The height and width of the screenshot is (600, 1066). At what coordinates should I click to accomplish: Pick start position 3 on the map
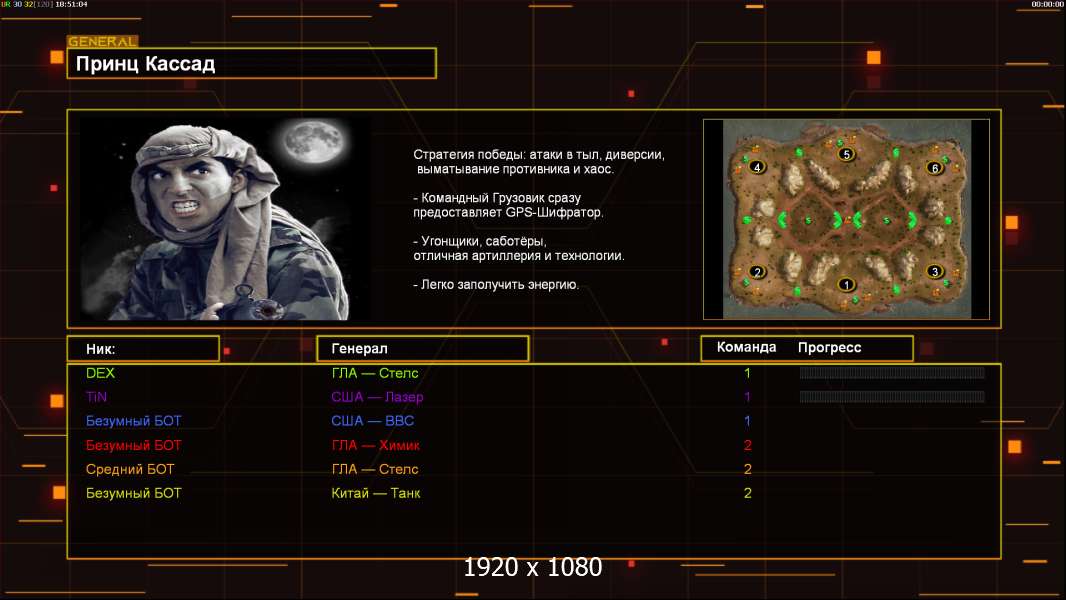pyautogui.click(x=934, y=271)
